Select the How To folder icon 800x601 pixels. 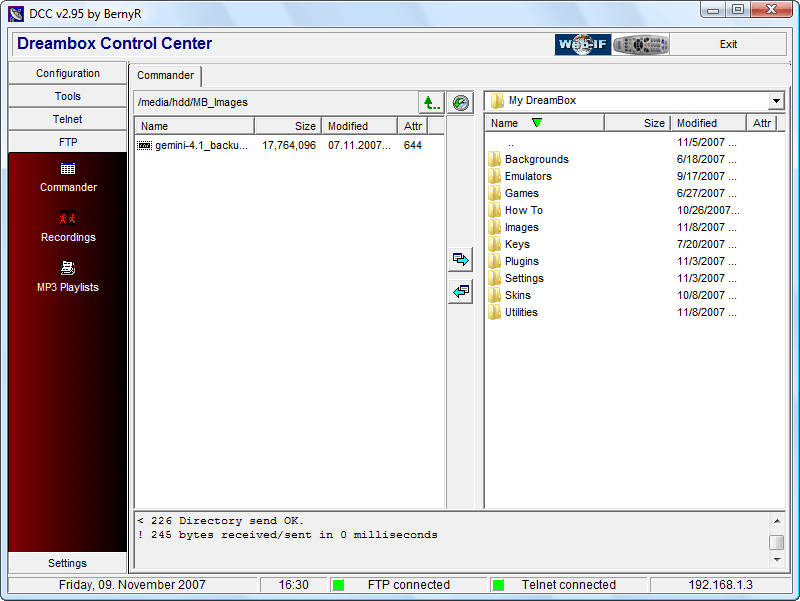tap(494, 210)
